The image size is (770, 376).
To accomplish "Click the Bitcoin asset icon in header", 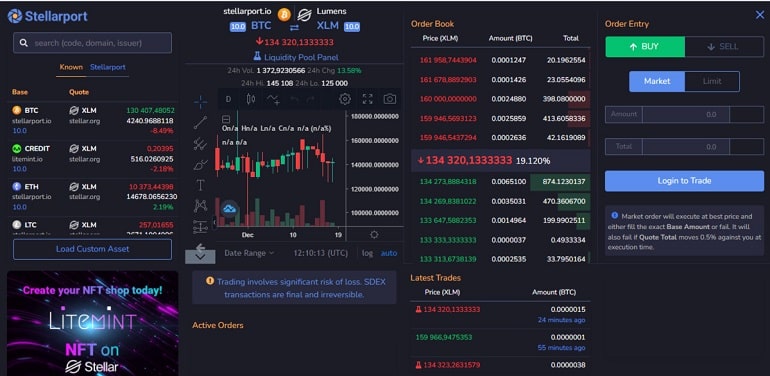I will (x=284, y=14).
